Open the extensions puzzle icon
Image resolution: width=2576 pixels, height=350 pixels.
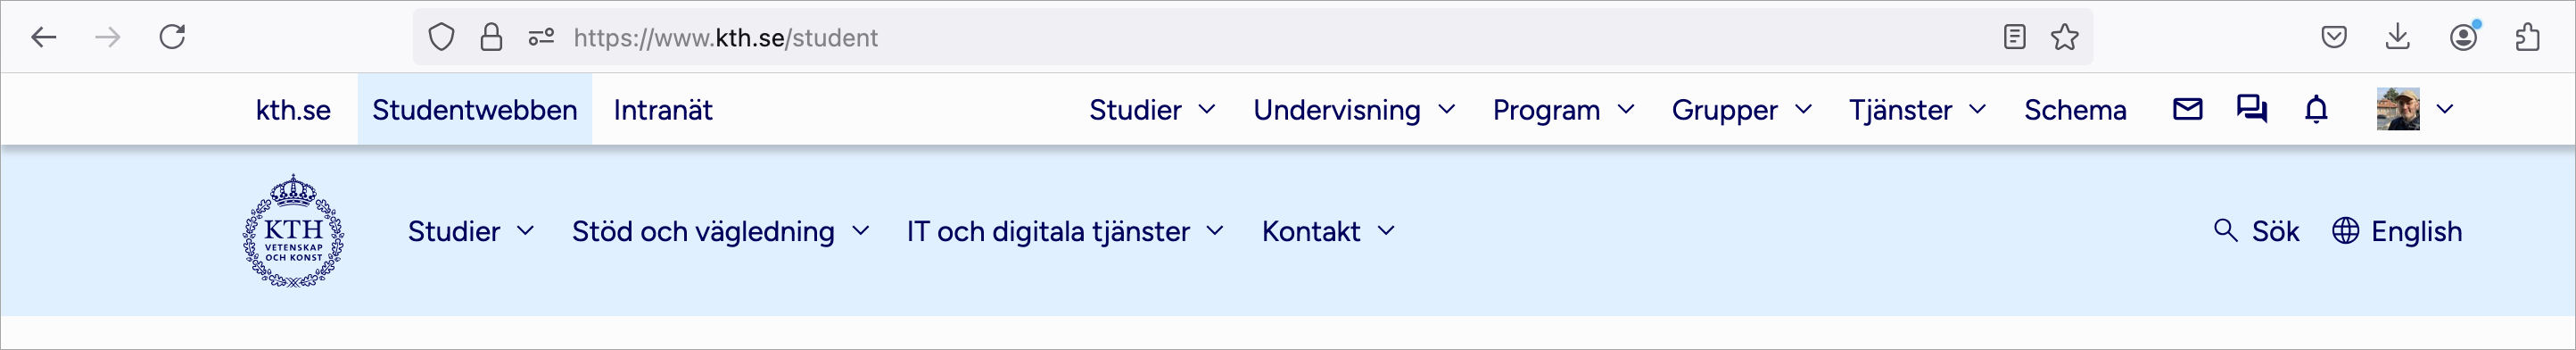pos(2527,37)
